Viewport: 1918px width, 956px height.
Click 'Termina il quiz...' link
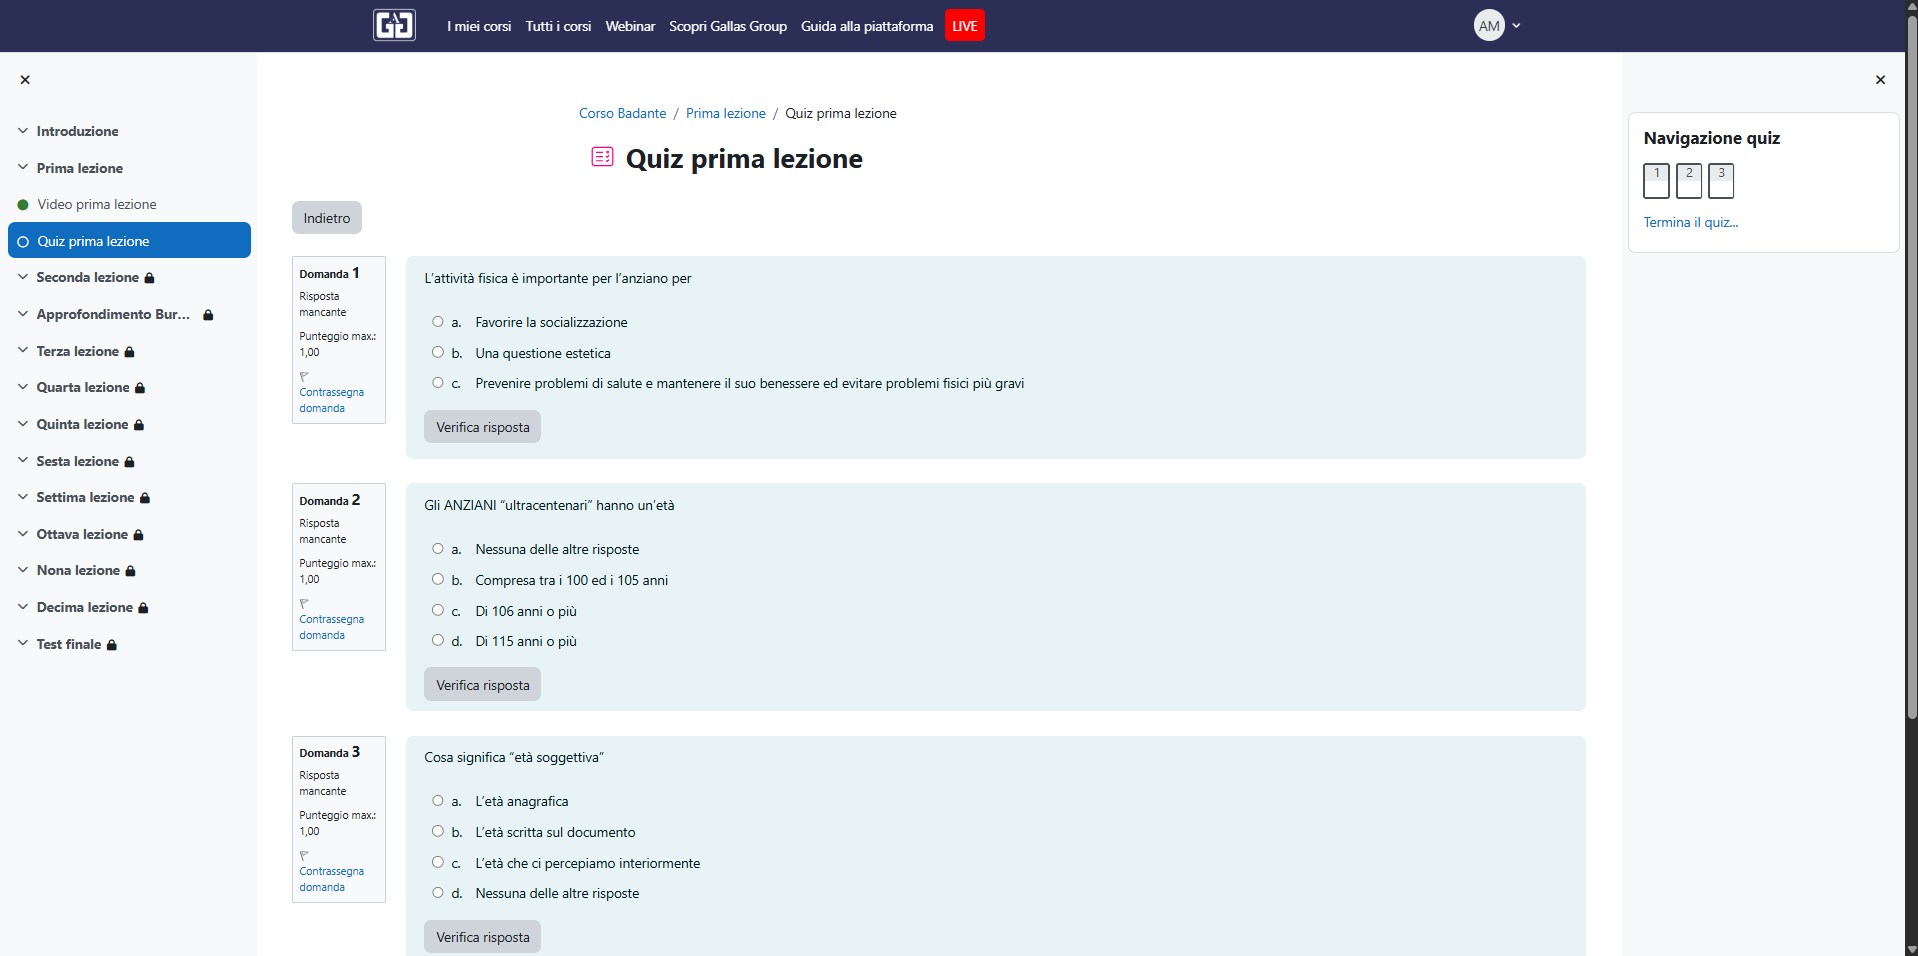pyautogui.click(x=1689, y=222)
